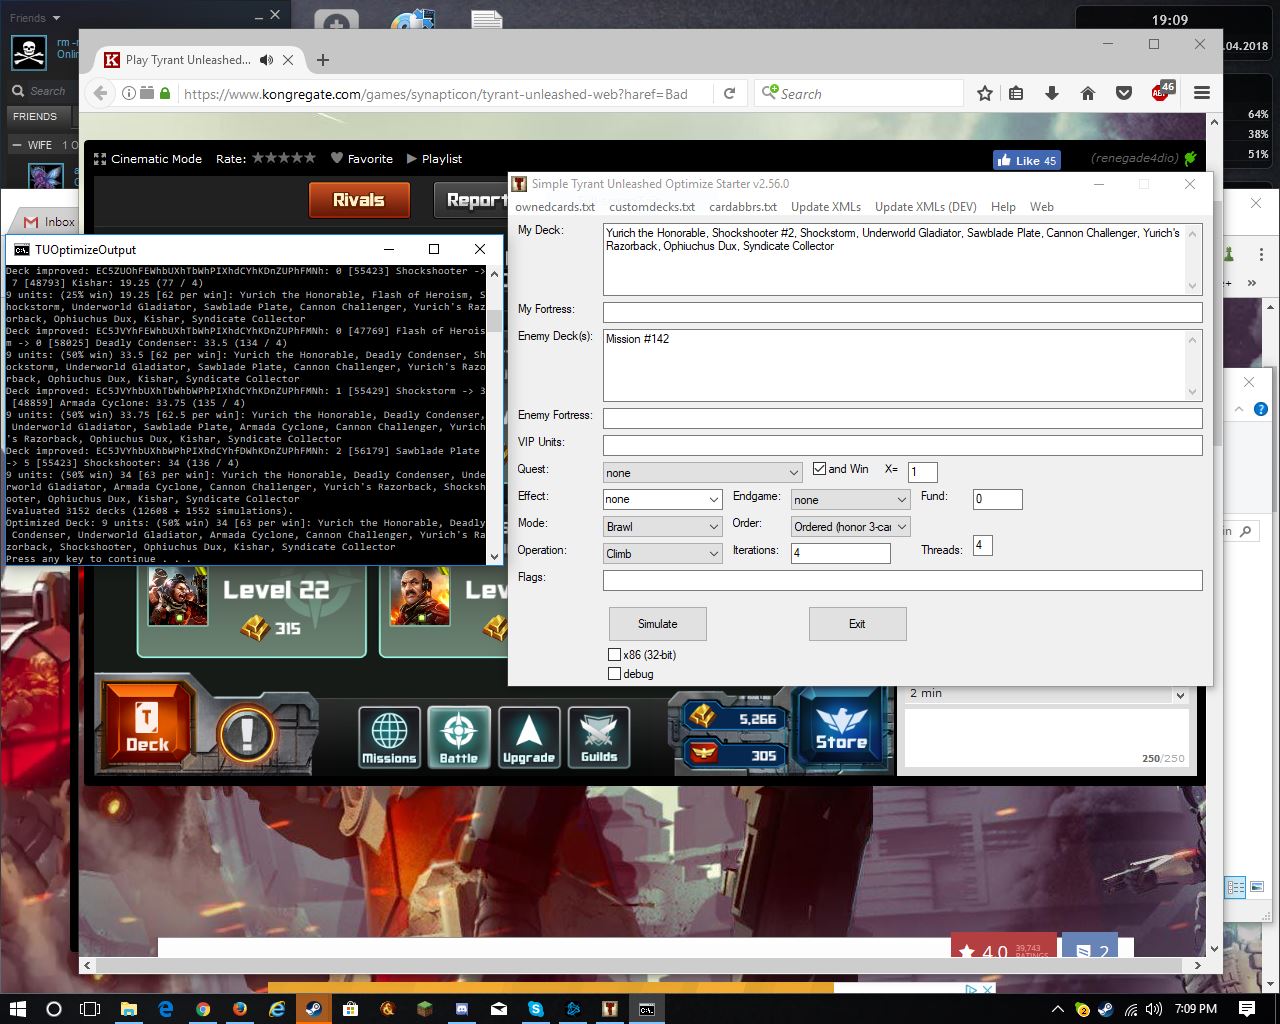Open the Effect dropdown
1280x1024 pixels.
[662, 499]
